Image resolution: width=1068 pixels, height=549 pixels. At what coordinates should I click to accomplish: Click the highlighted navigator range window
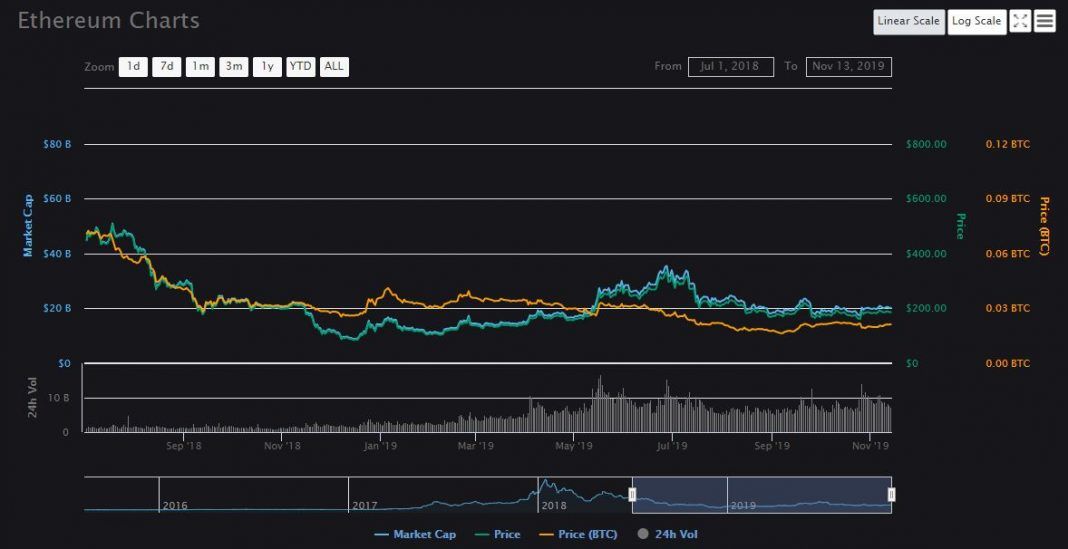click(761, 495)
